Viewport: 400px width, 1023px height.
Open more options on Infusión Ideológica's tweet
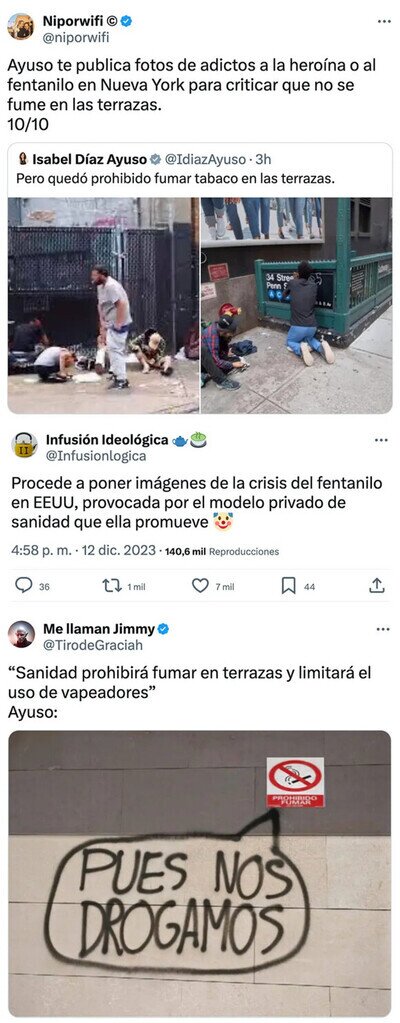[382, 440]
